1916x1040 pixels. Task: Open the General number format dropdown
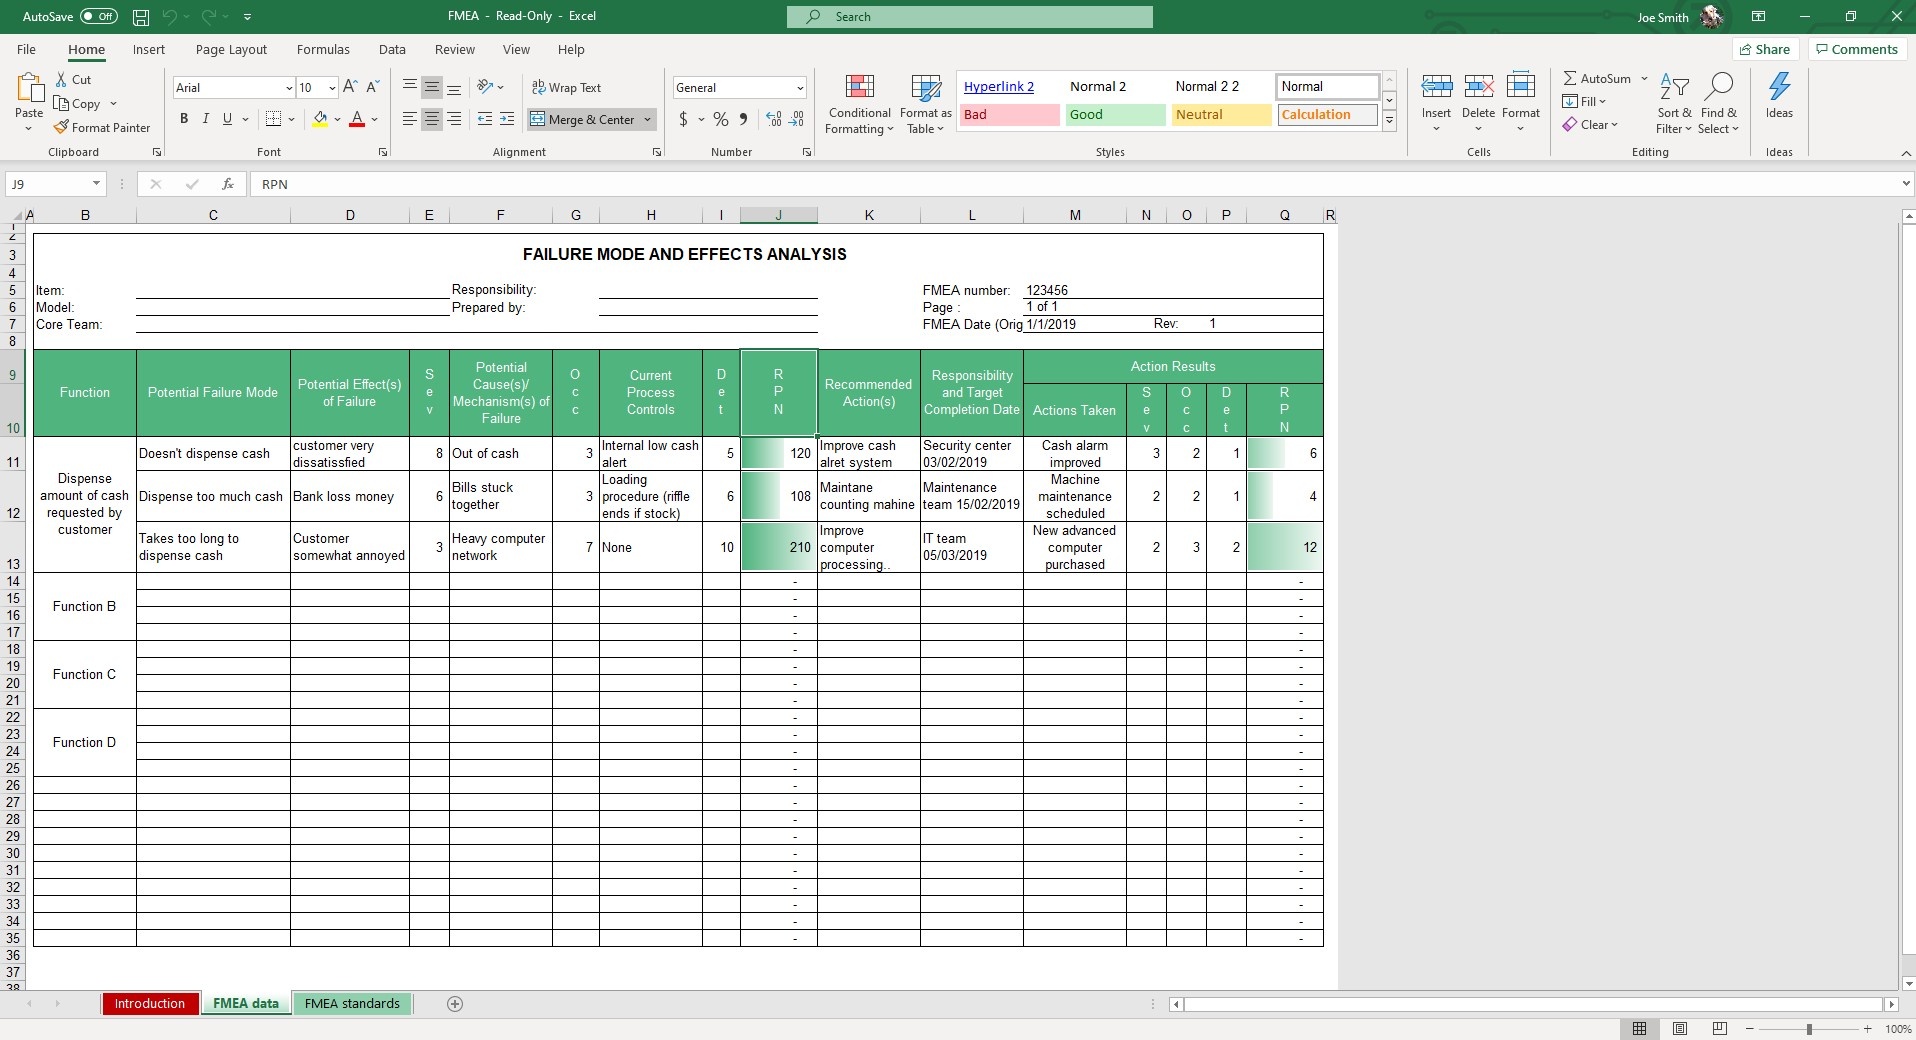pyautogui.click(x=800, y=87)
